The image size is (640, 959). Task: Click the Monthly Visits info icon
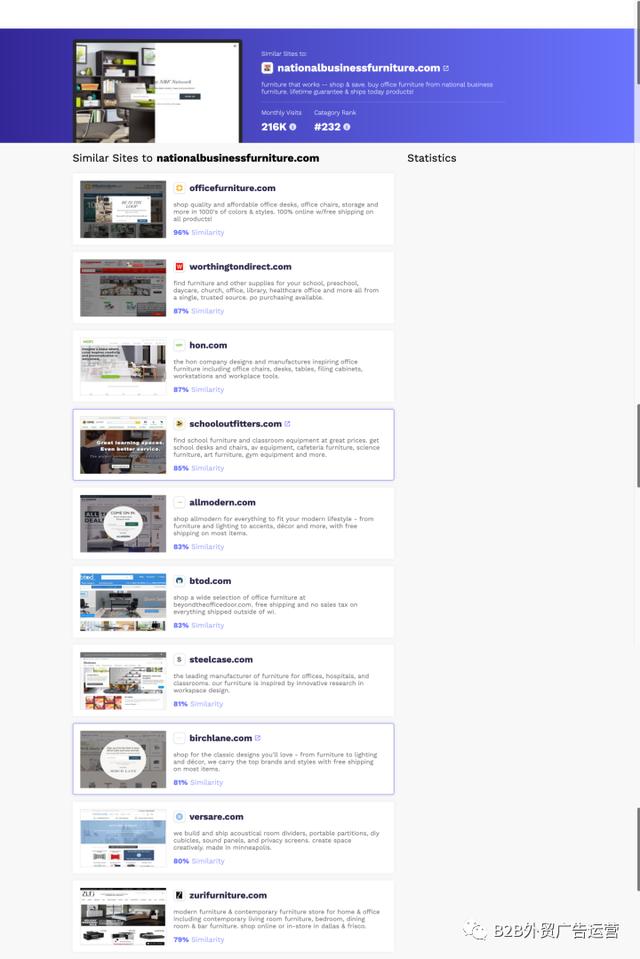point(292,127)
